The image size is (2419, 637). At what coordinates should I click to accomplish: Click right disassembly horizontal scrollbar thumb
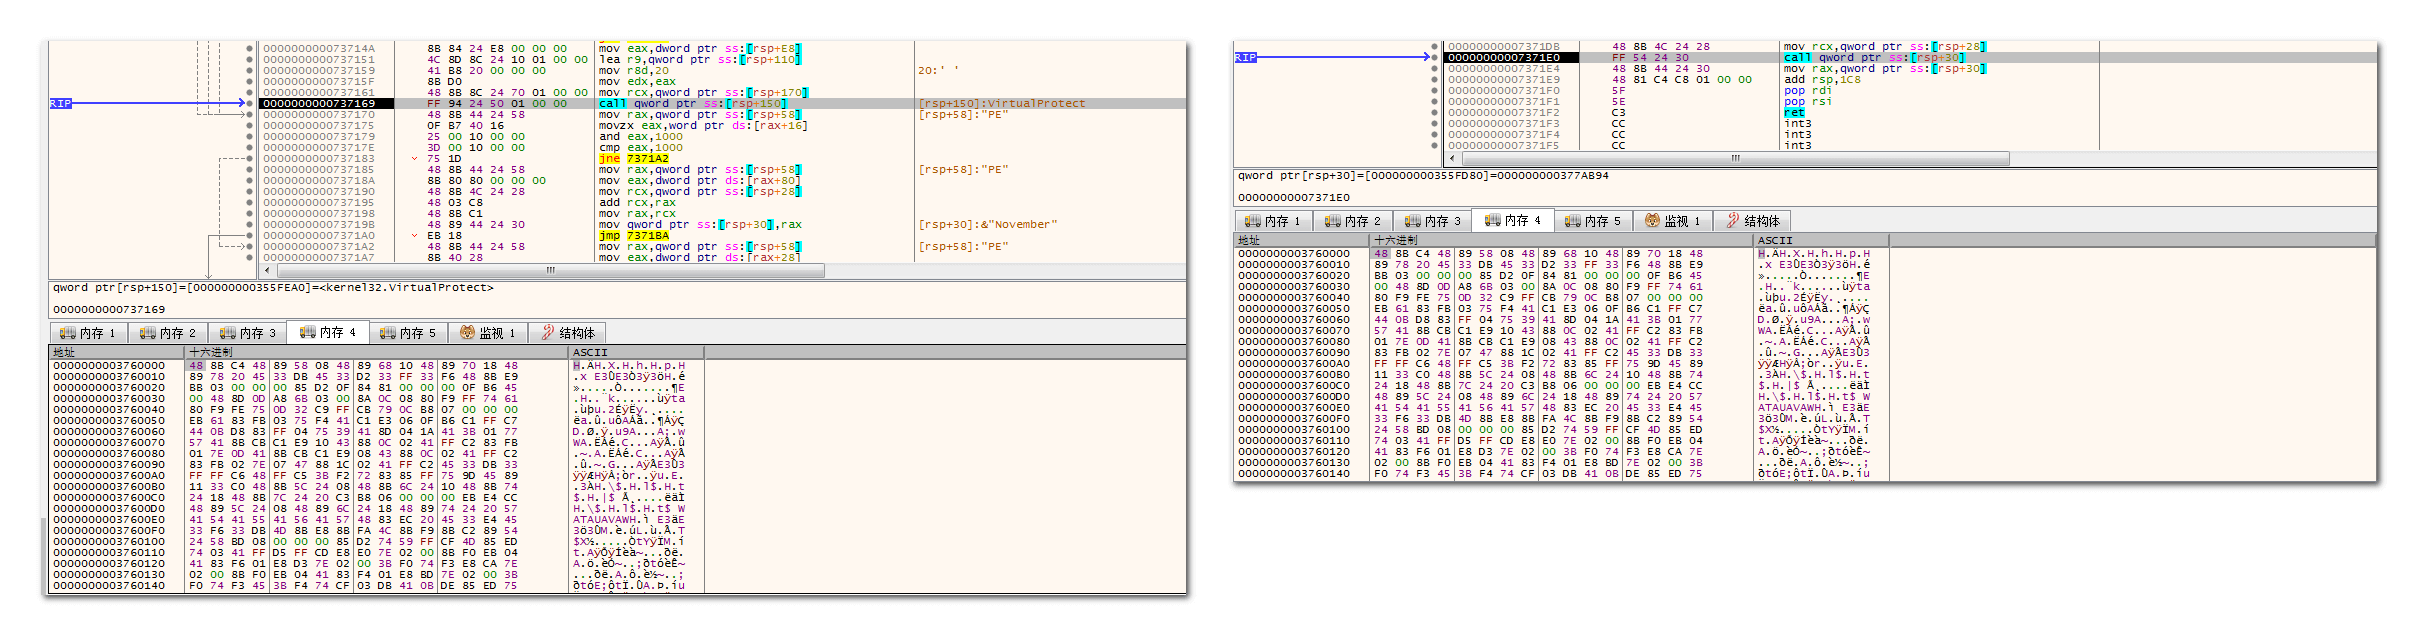tap(1735, 158)
